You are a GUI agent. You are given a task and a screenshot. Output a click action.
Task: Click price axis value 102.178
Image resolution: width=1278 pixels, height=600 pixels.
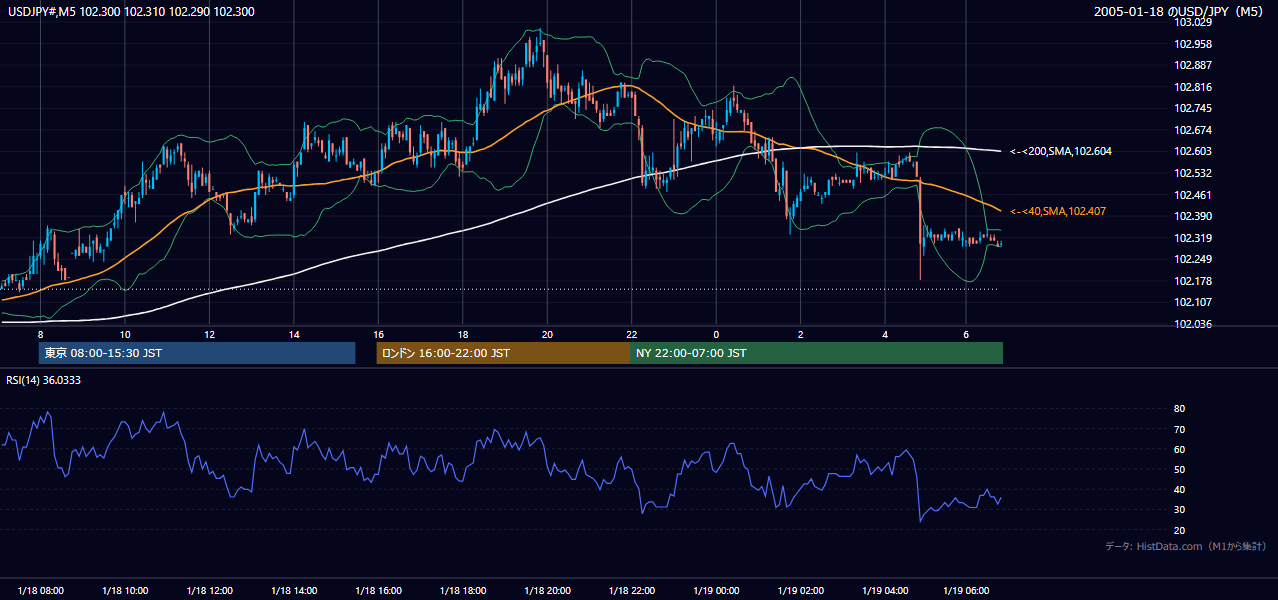(1193, 281)
